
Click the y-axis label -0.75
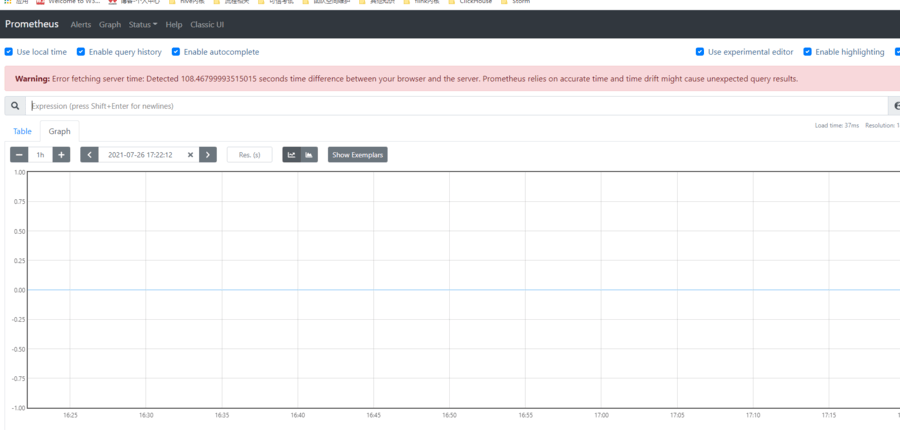pyautogui.click(x=18, y=378)
